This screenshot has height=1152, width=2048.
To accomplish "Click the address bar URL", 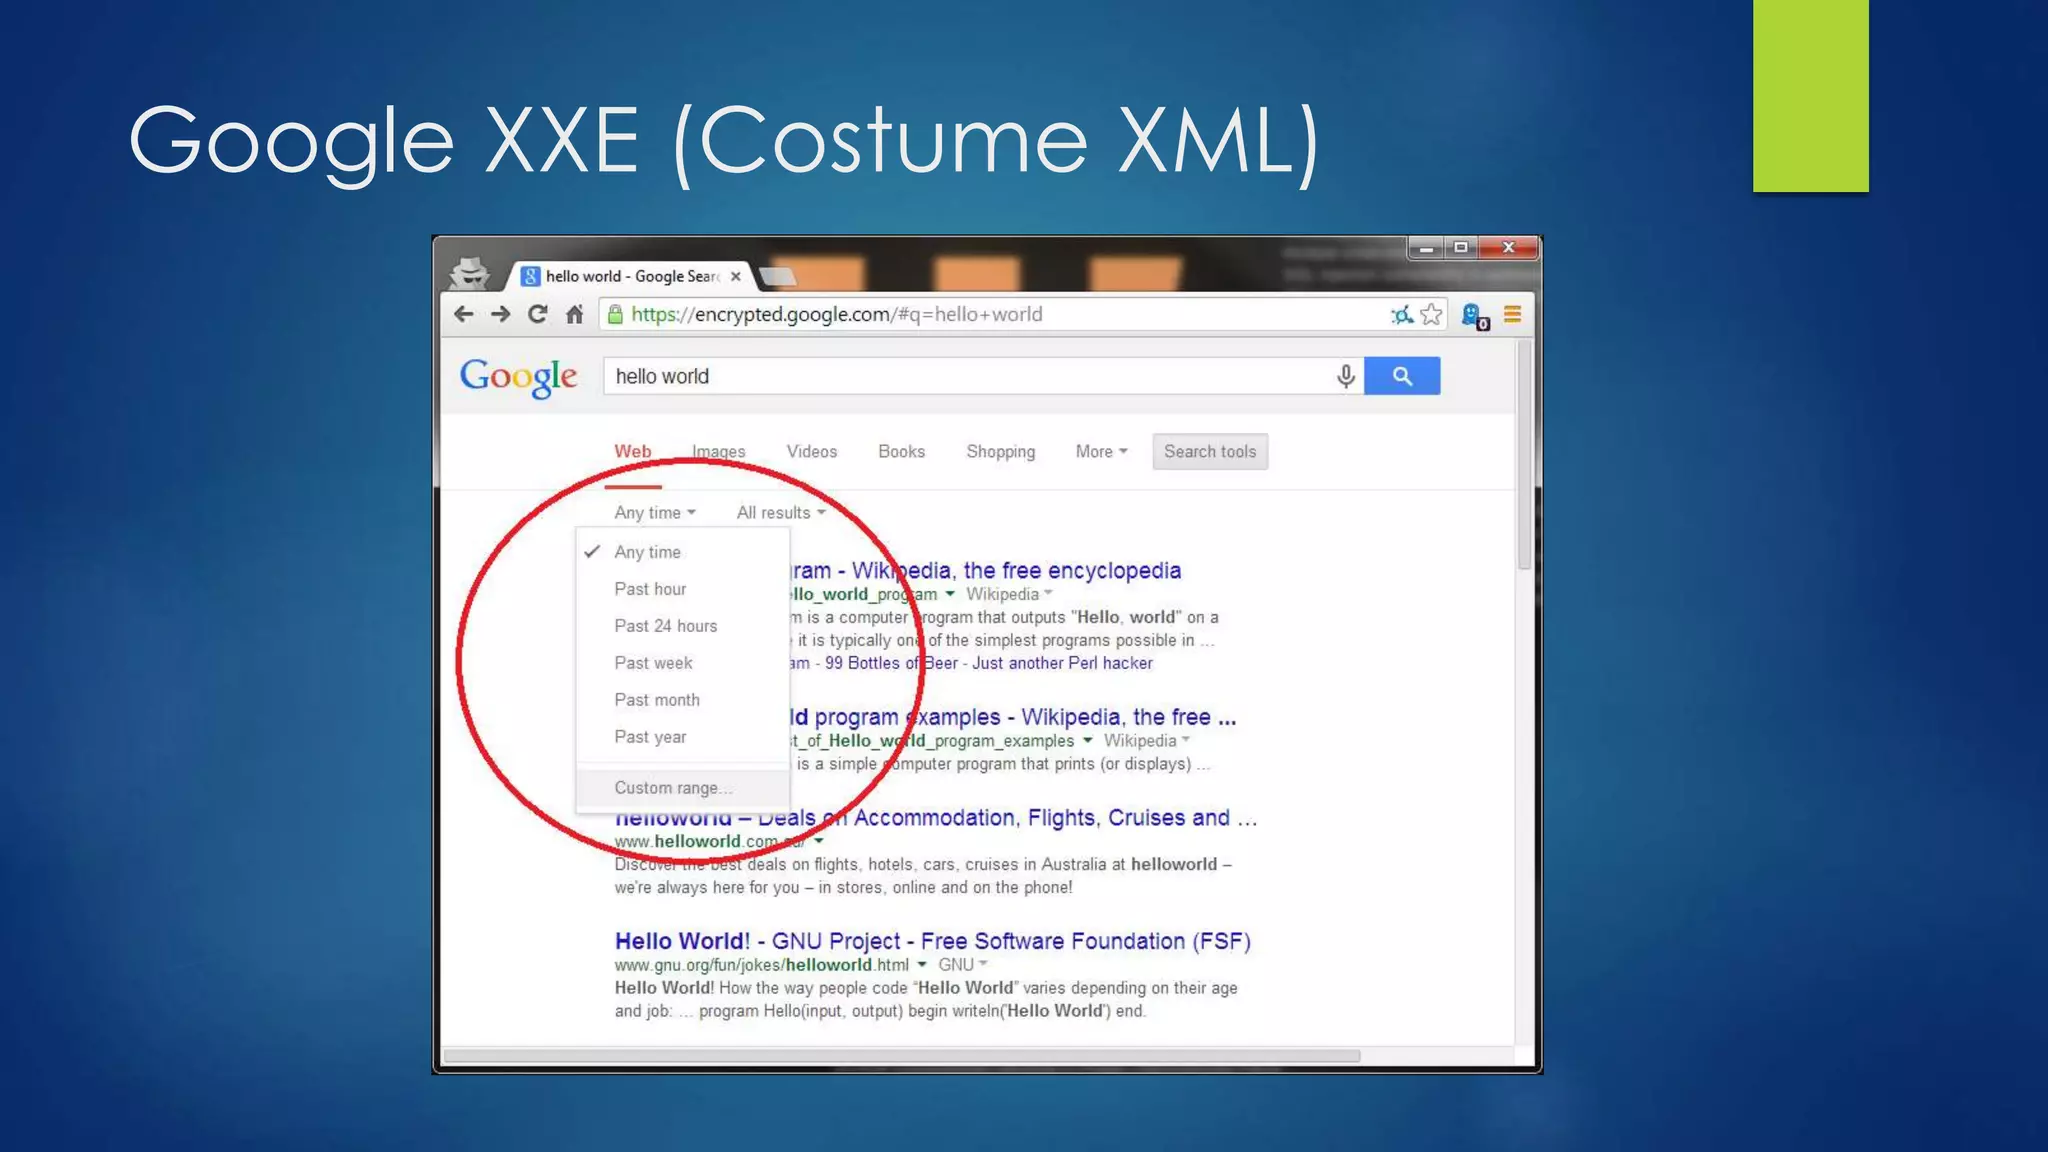I will coord(837,314).
